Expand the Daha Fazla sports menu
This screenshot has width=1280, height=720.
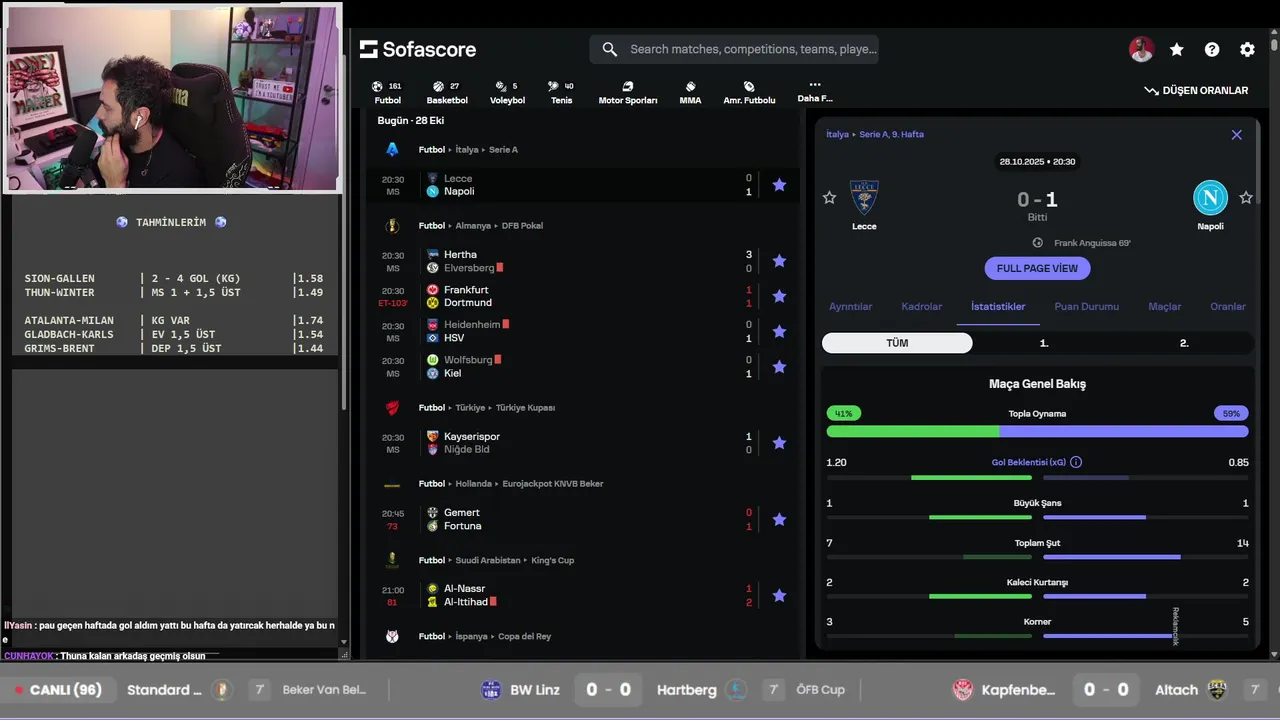815,91
